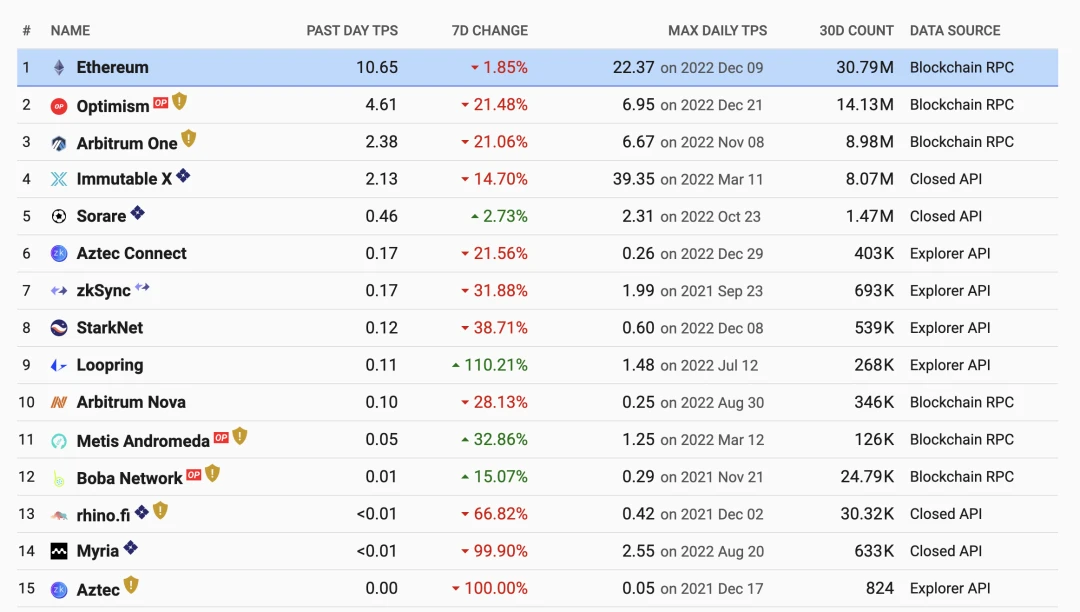Select Arbitrum Nova's Blockchain RPC data source
This screenshot has width=1080, height=612.
(x=962, y=402)
